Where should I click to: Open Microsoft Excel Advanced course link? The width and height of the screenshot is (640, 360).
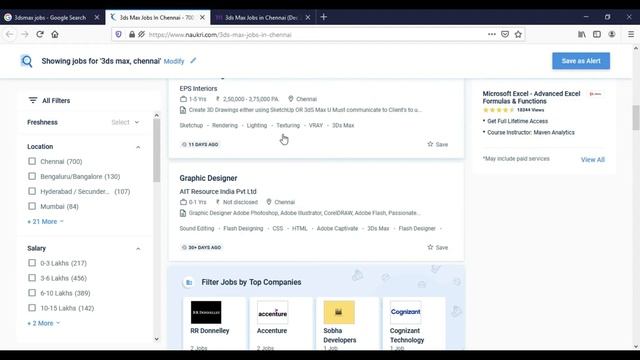(531, 97)
